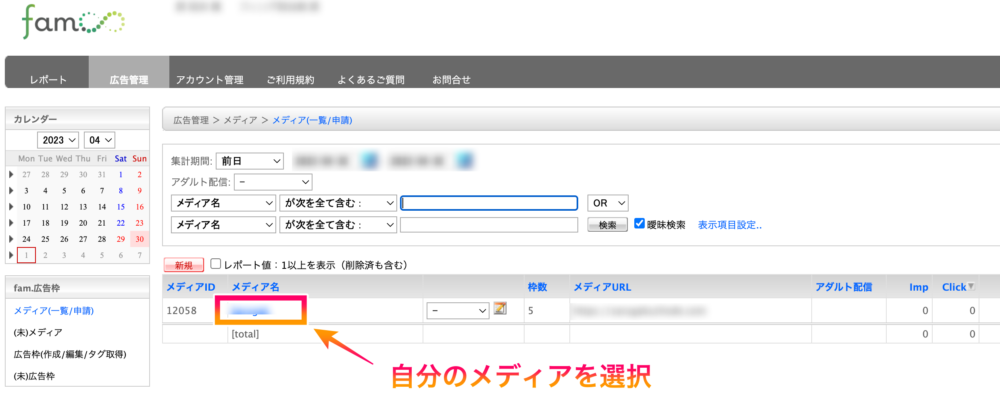
Task: Open (未)メディア in the sidebar
Action: pyautogui.click(x=38, y=332)
